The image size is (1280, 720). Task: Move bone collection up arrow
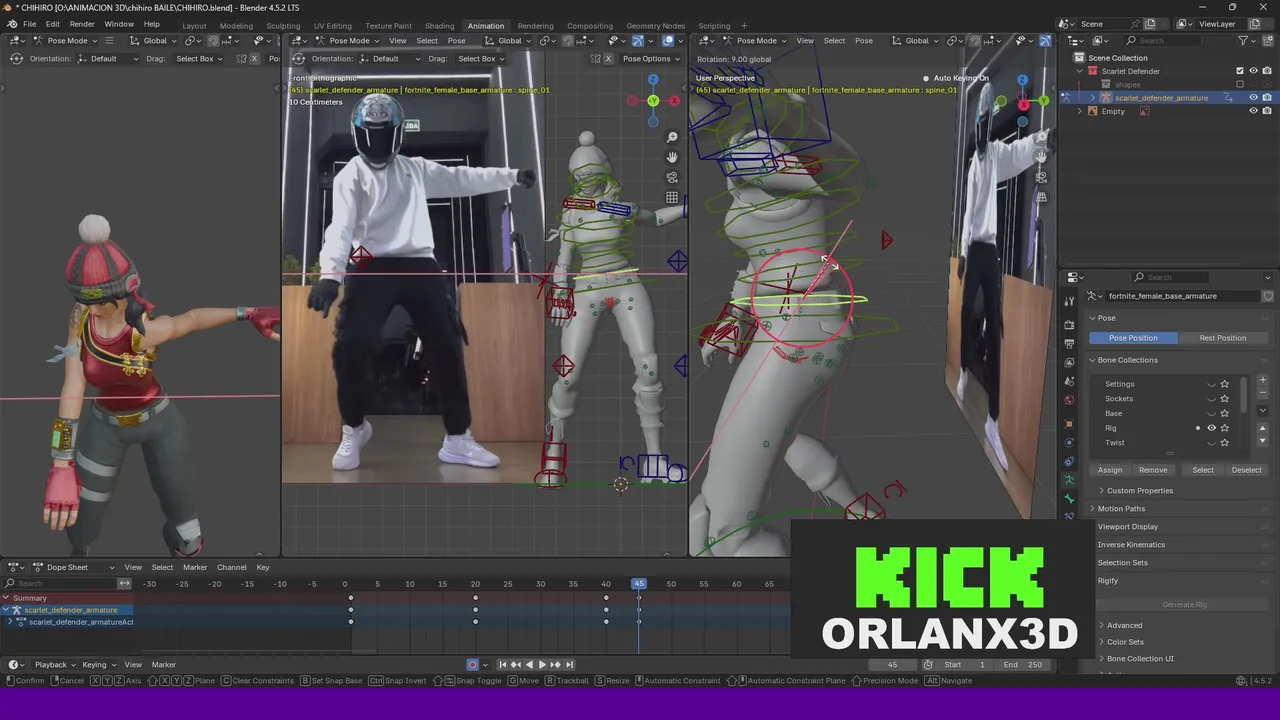pos(1262,429)
